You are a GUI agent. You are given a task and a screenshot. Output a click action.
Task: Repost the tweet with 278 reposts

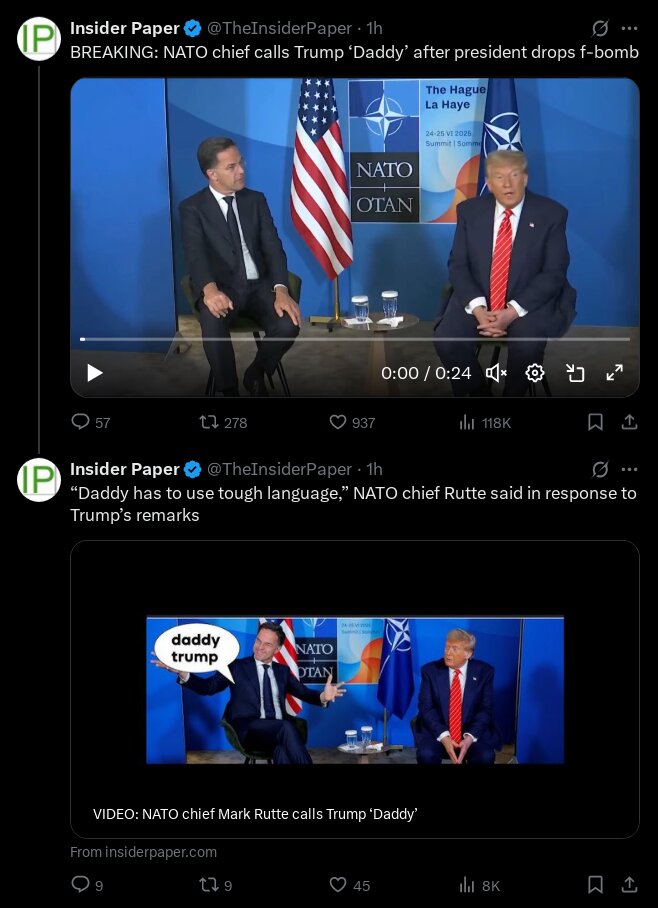223,422
